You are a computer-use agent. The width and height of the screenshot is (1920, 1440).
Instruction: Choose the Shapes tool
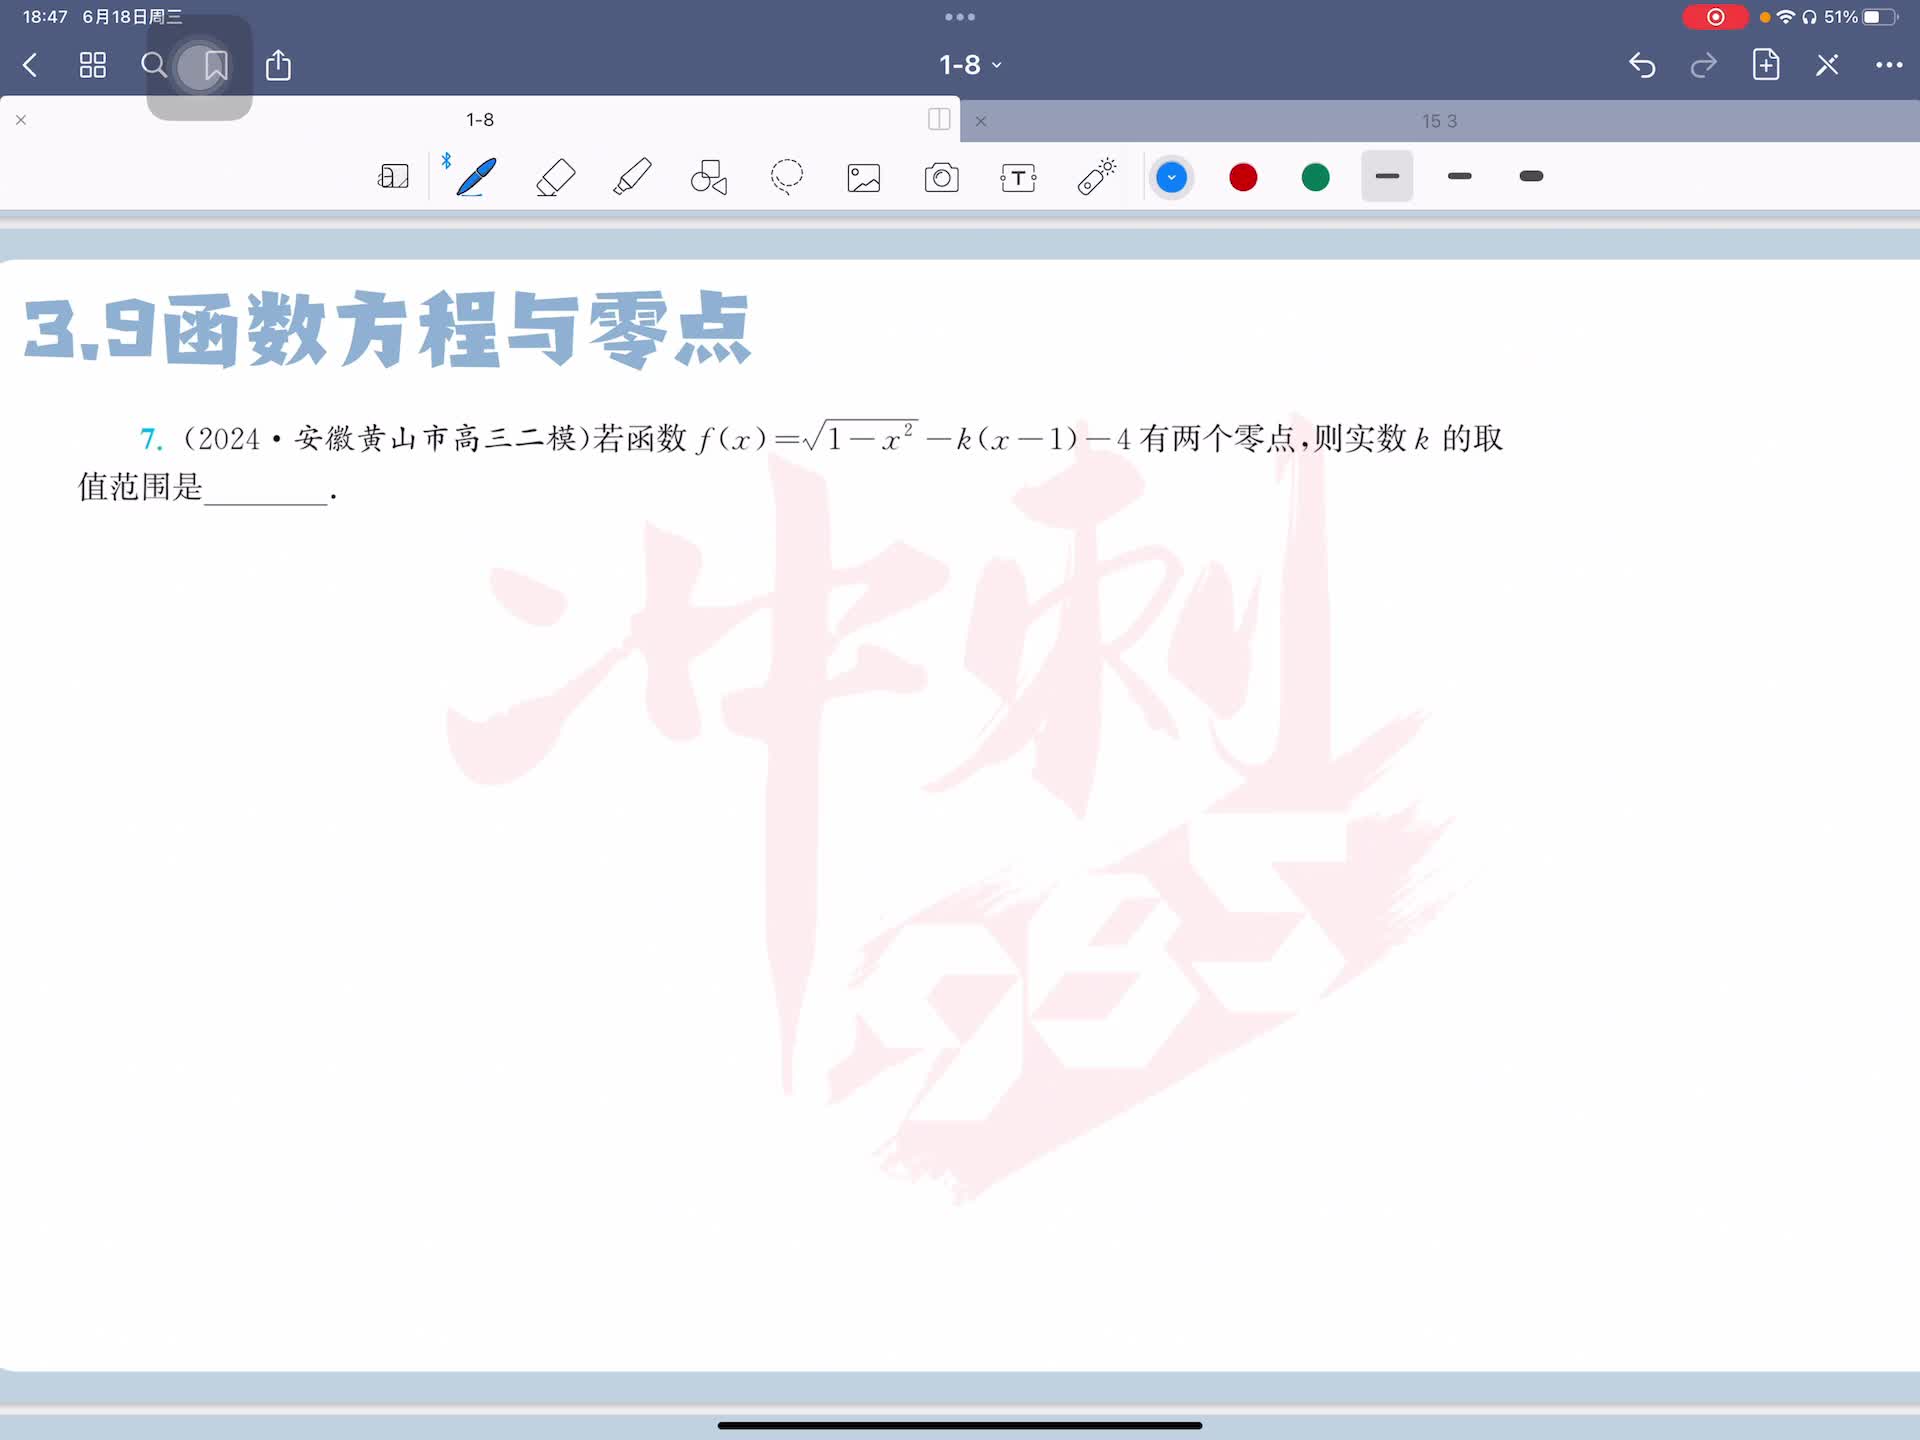(x=709, y=177)
